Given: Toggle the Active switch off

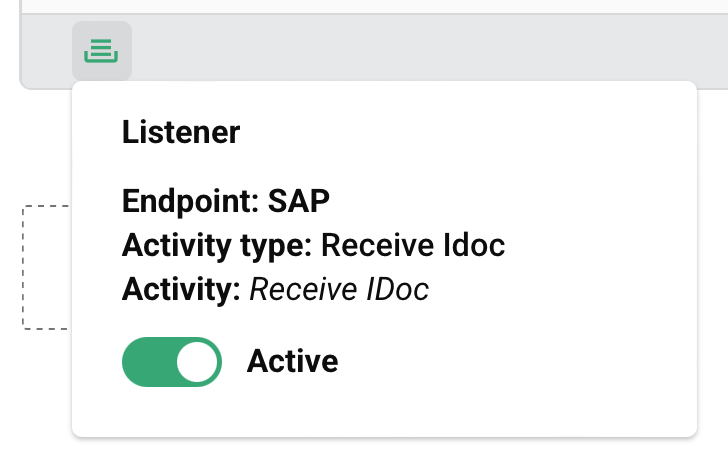Looking at the screenshot, I should (x=171, y=361).
